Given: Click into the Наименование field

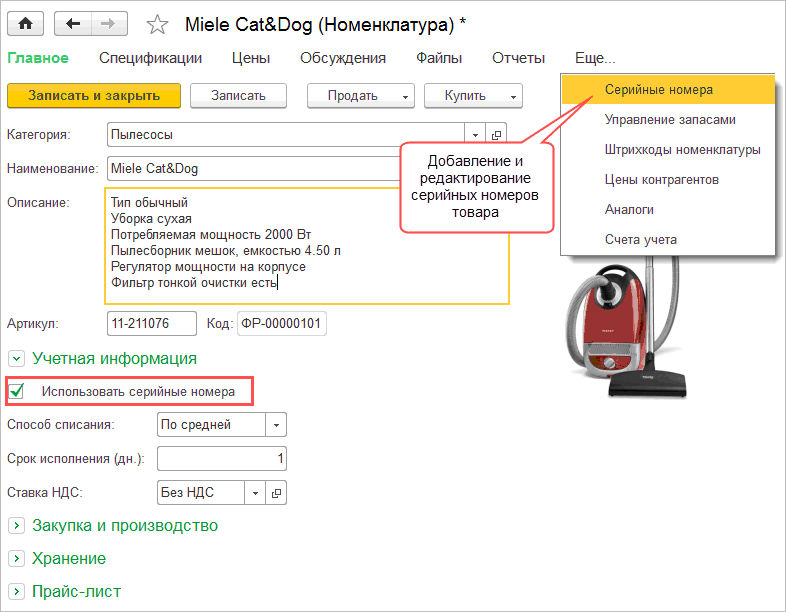Looking at the screenshot, I should (254, 168).
